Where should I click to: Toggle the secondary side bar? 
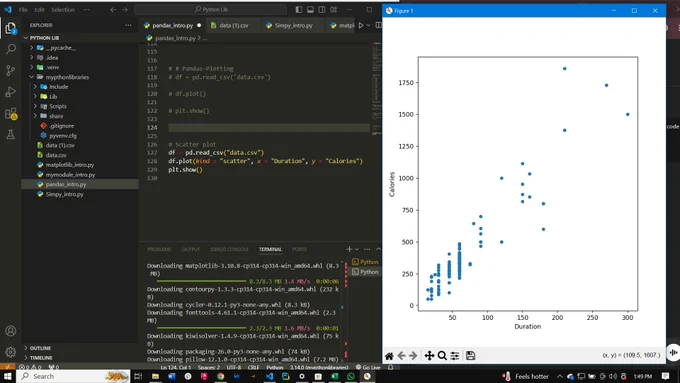tap(322, 10)
